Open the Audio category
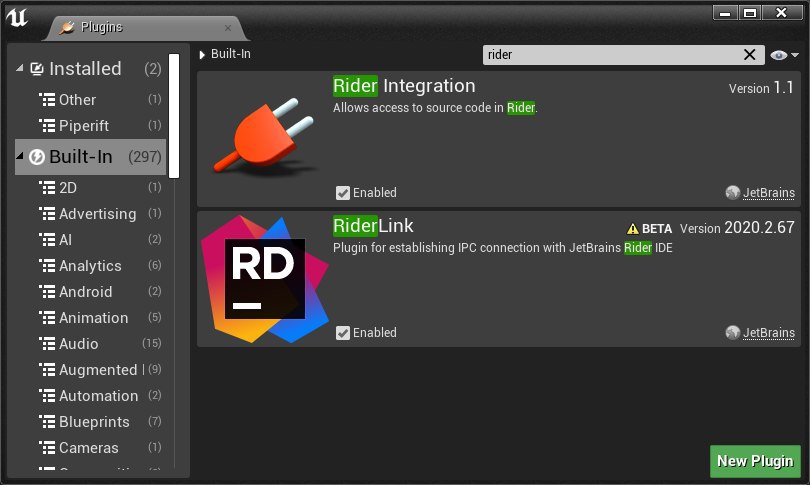Screen dimensions: 810x485 click(90, 343)
